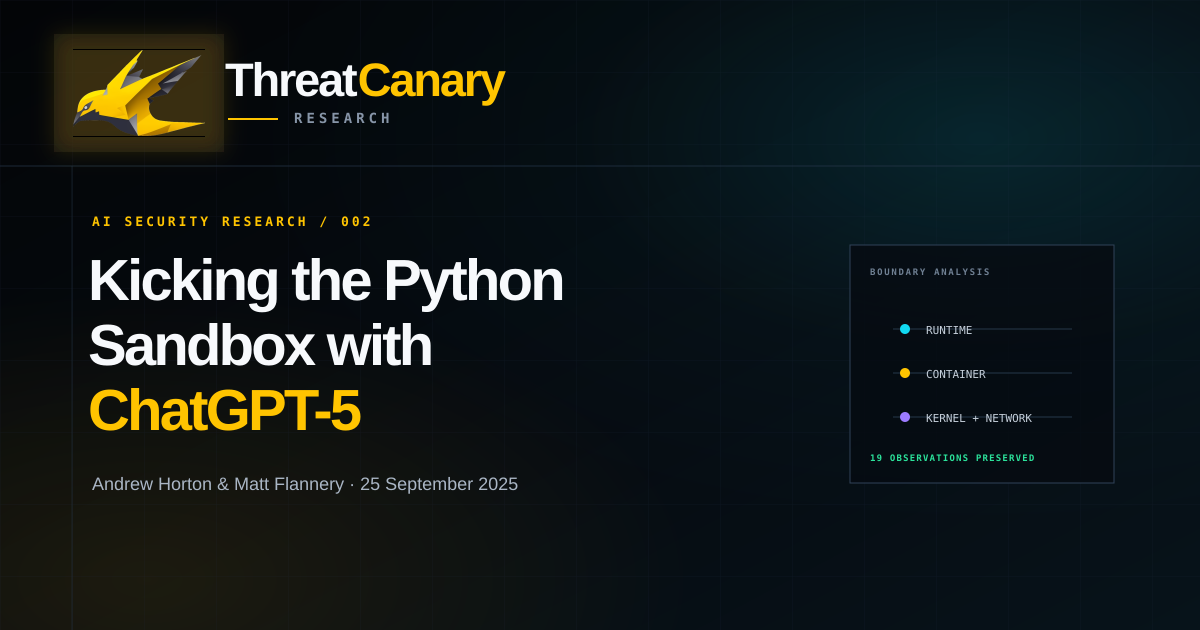
Task: Click the KERNEL + NETWORK label
Action: 979,418
